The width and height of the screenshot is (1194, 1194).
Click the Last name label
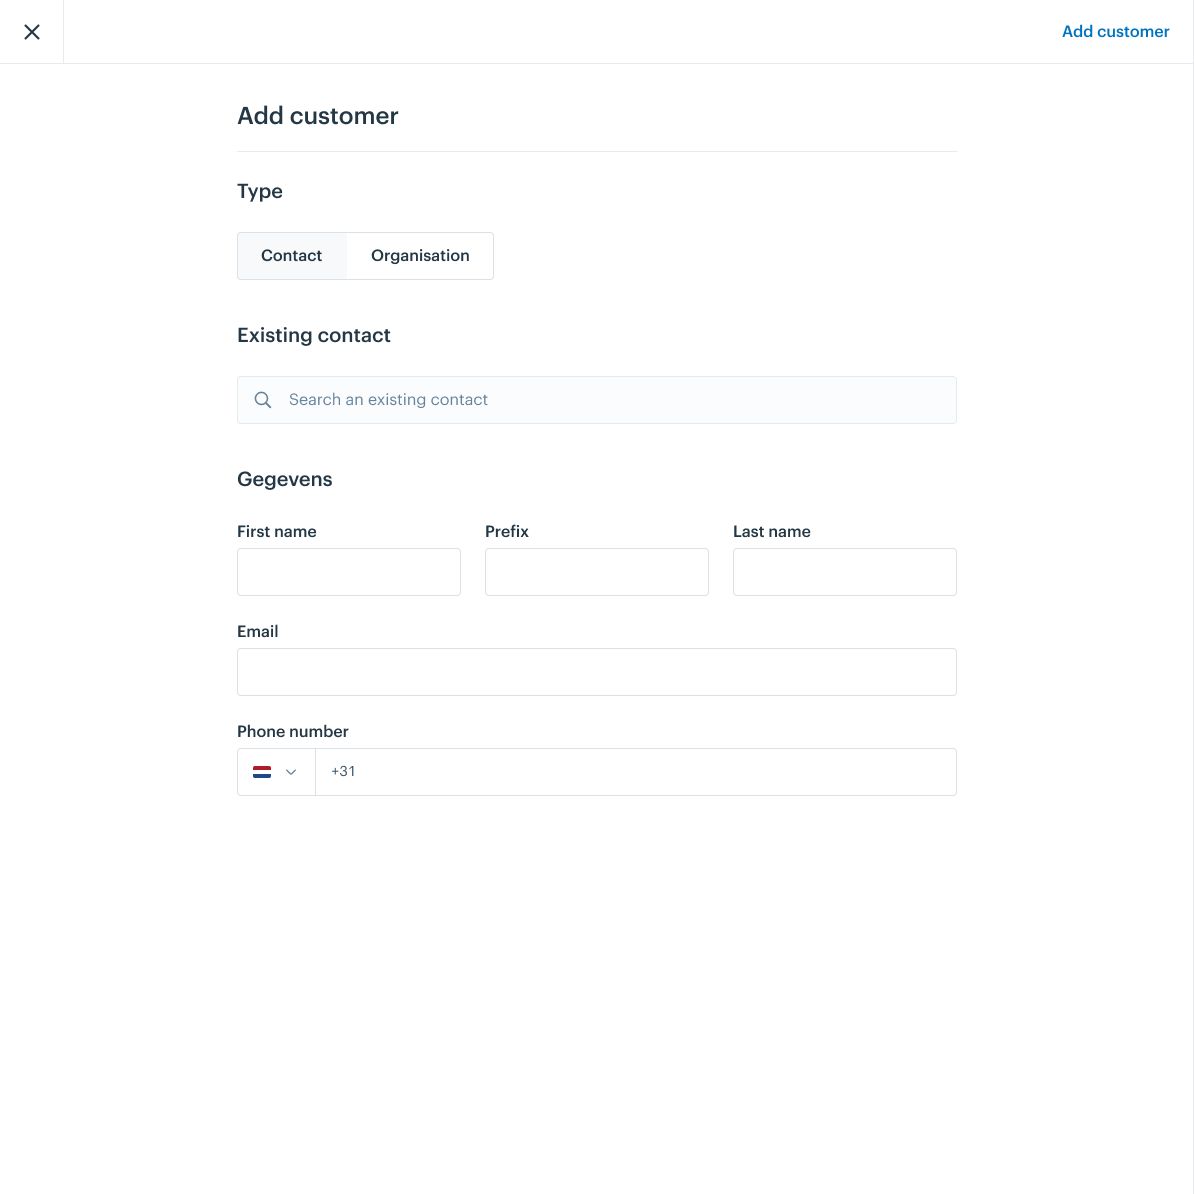pos(771,532)
